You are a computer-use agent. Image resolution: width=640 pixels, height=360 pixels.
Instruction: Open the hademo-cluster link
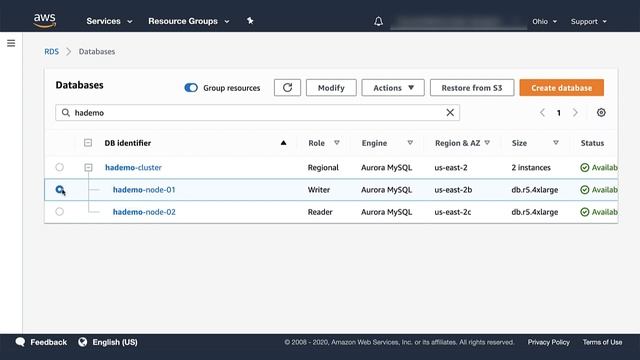click(x=133, y=167)
